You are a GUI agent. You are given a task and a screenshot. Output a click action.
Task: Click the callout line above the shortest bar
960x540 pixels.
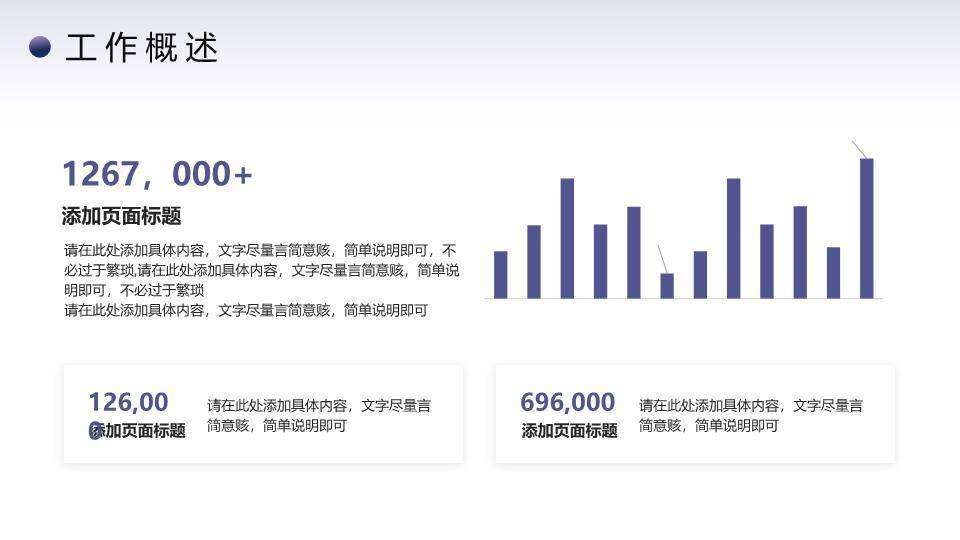[662, 258]
